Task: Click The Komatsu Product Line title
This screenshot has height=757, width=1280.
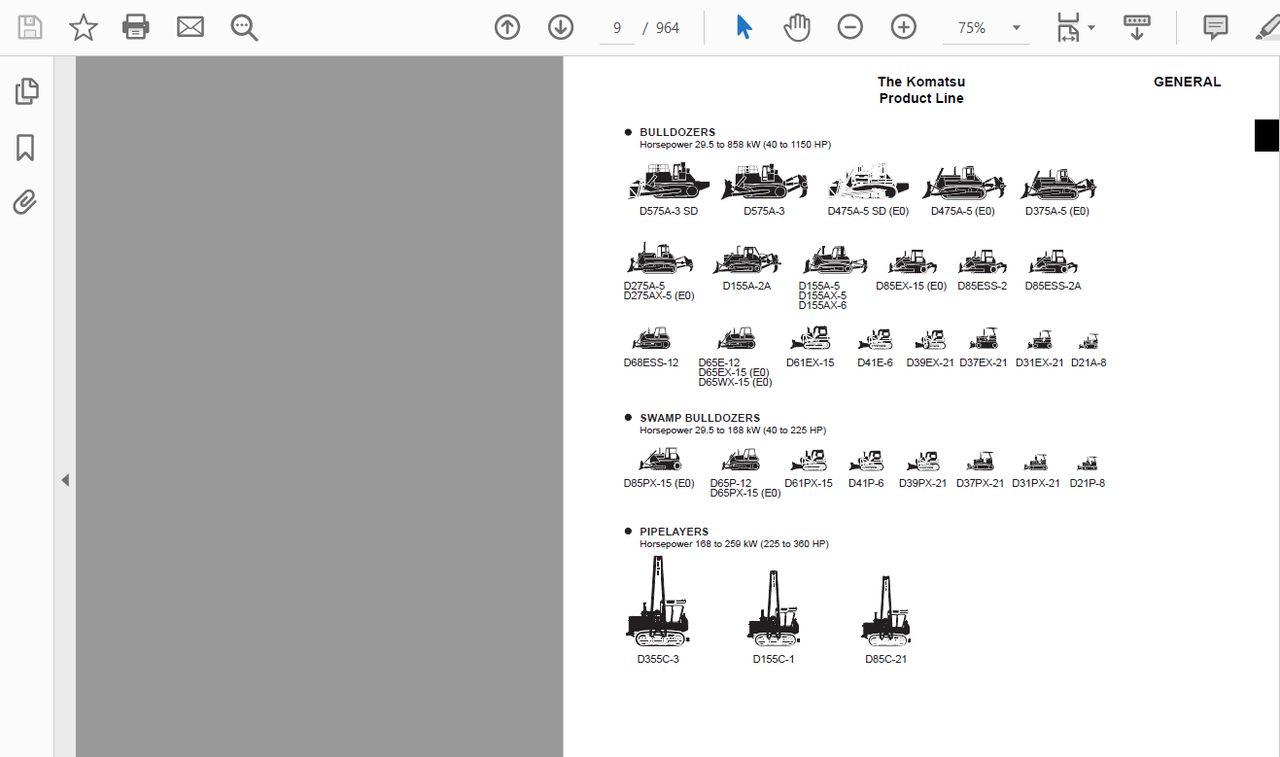Action: point(921,90)
